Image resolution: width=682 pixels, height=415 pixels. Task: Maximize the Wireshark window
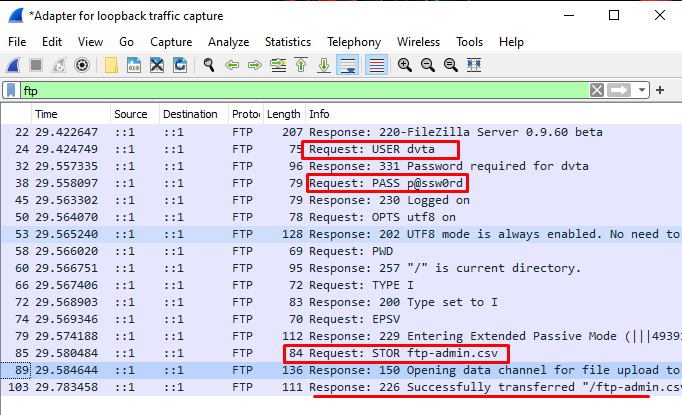[614, 15]
